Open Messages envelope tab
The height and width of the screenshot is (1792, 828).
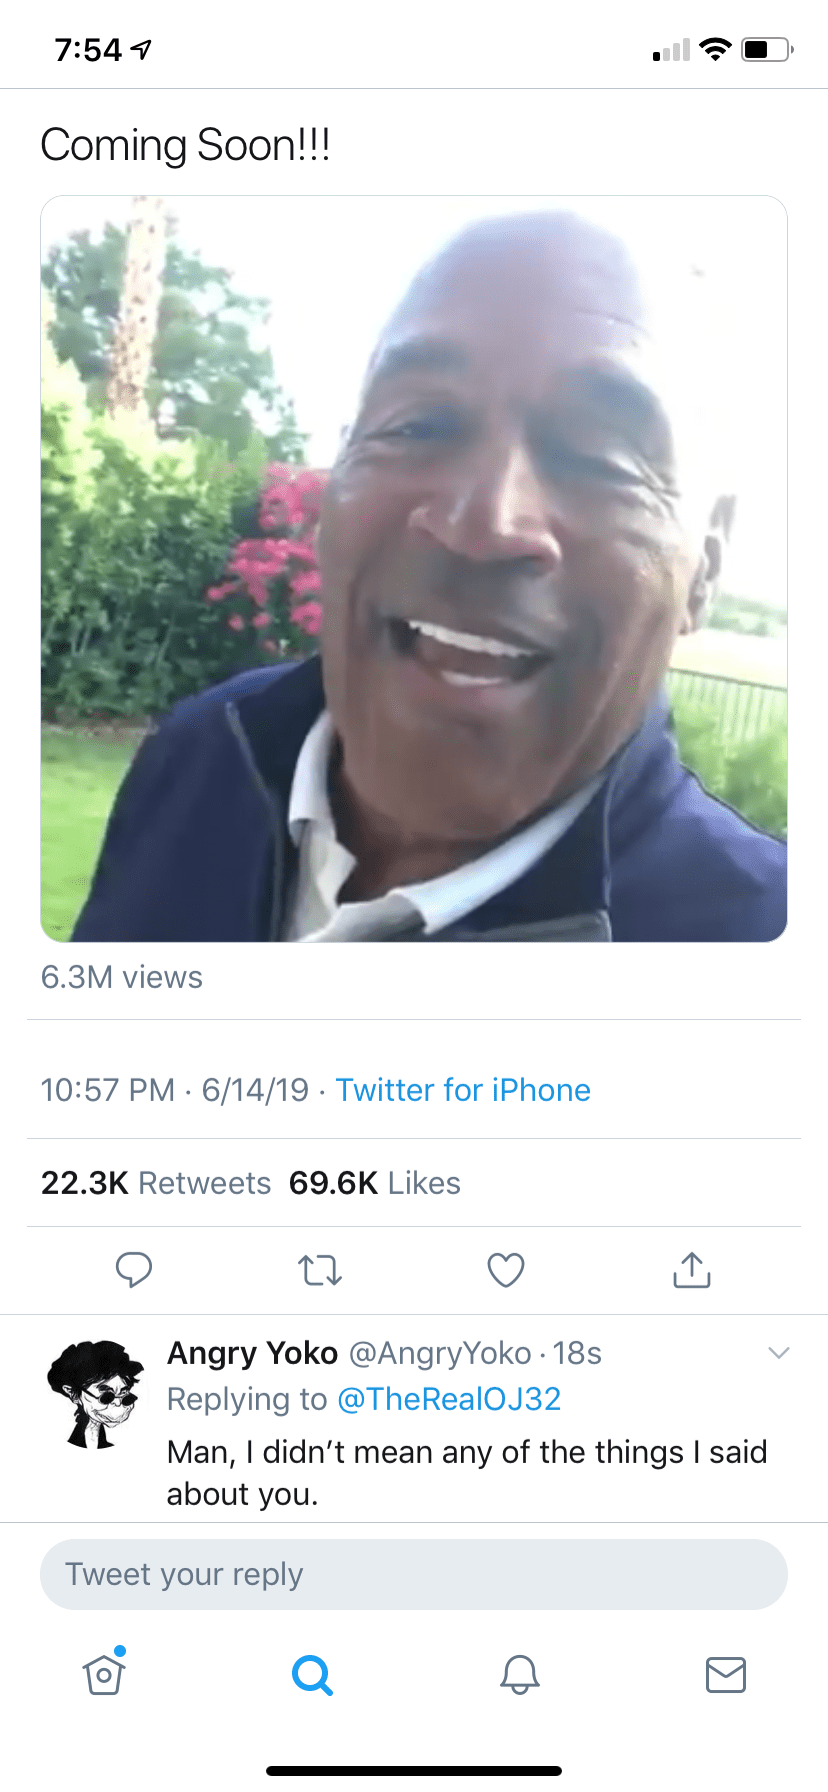[726, 1674]
